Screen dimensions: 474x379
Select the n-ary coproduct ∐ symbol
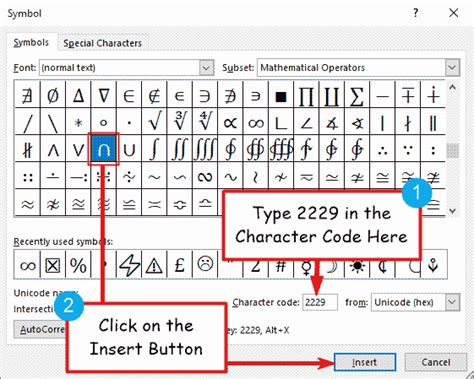point(332,95)
